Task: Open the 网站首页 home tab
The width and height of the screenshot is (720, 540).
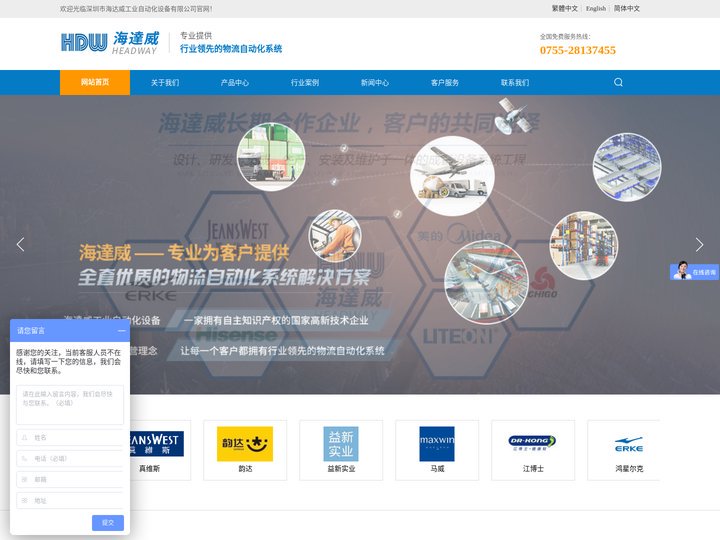Action: (95, 82)
